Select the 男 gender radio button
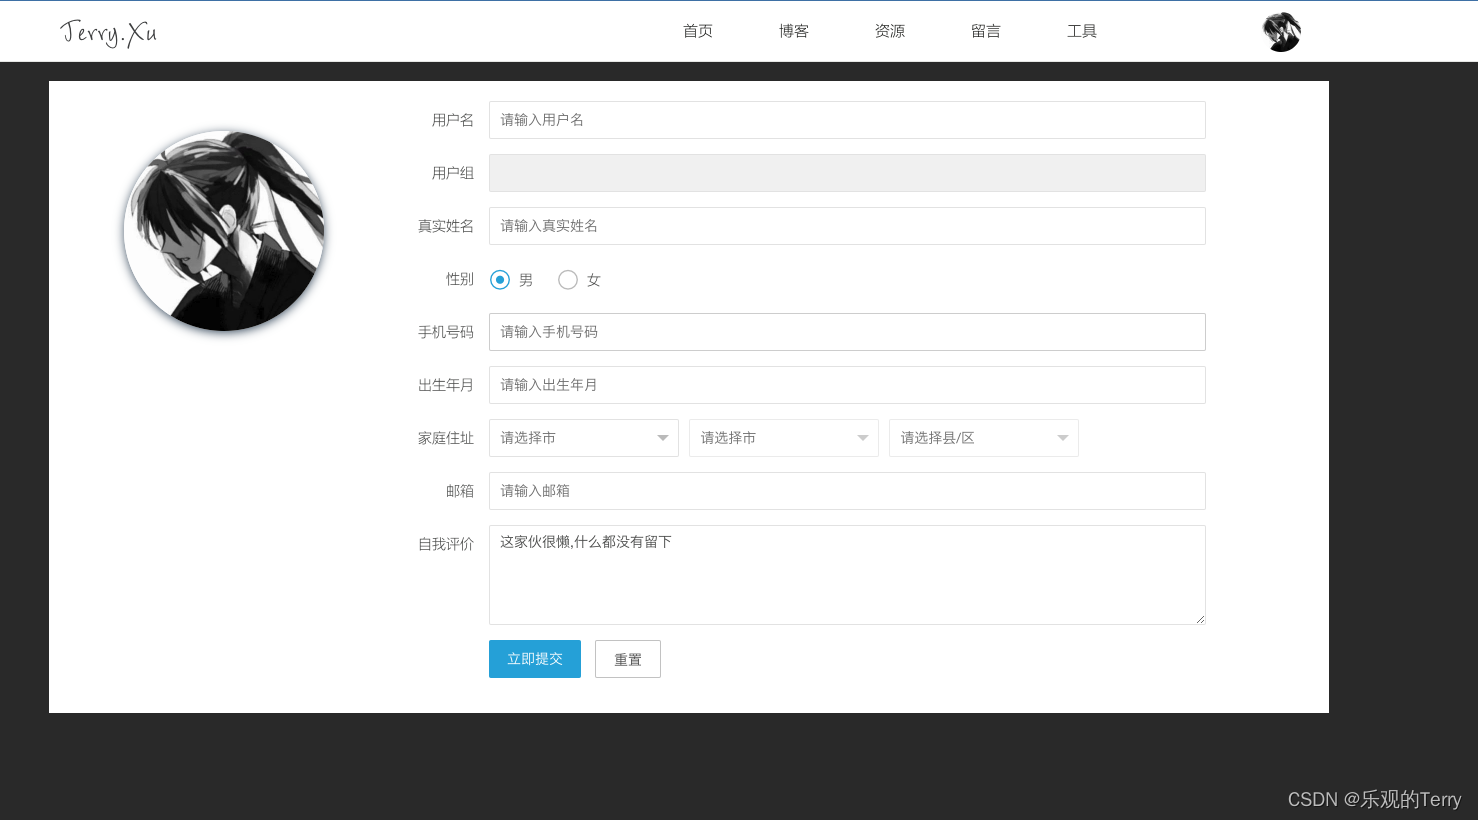 coord(500,280)
